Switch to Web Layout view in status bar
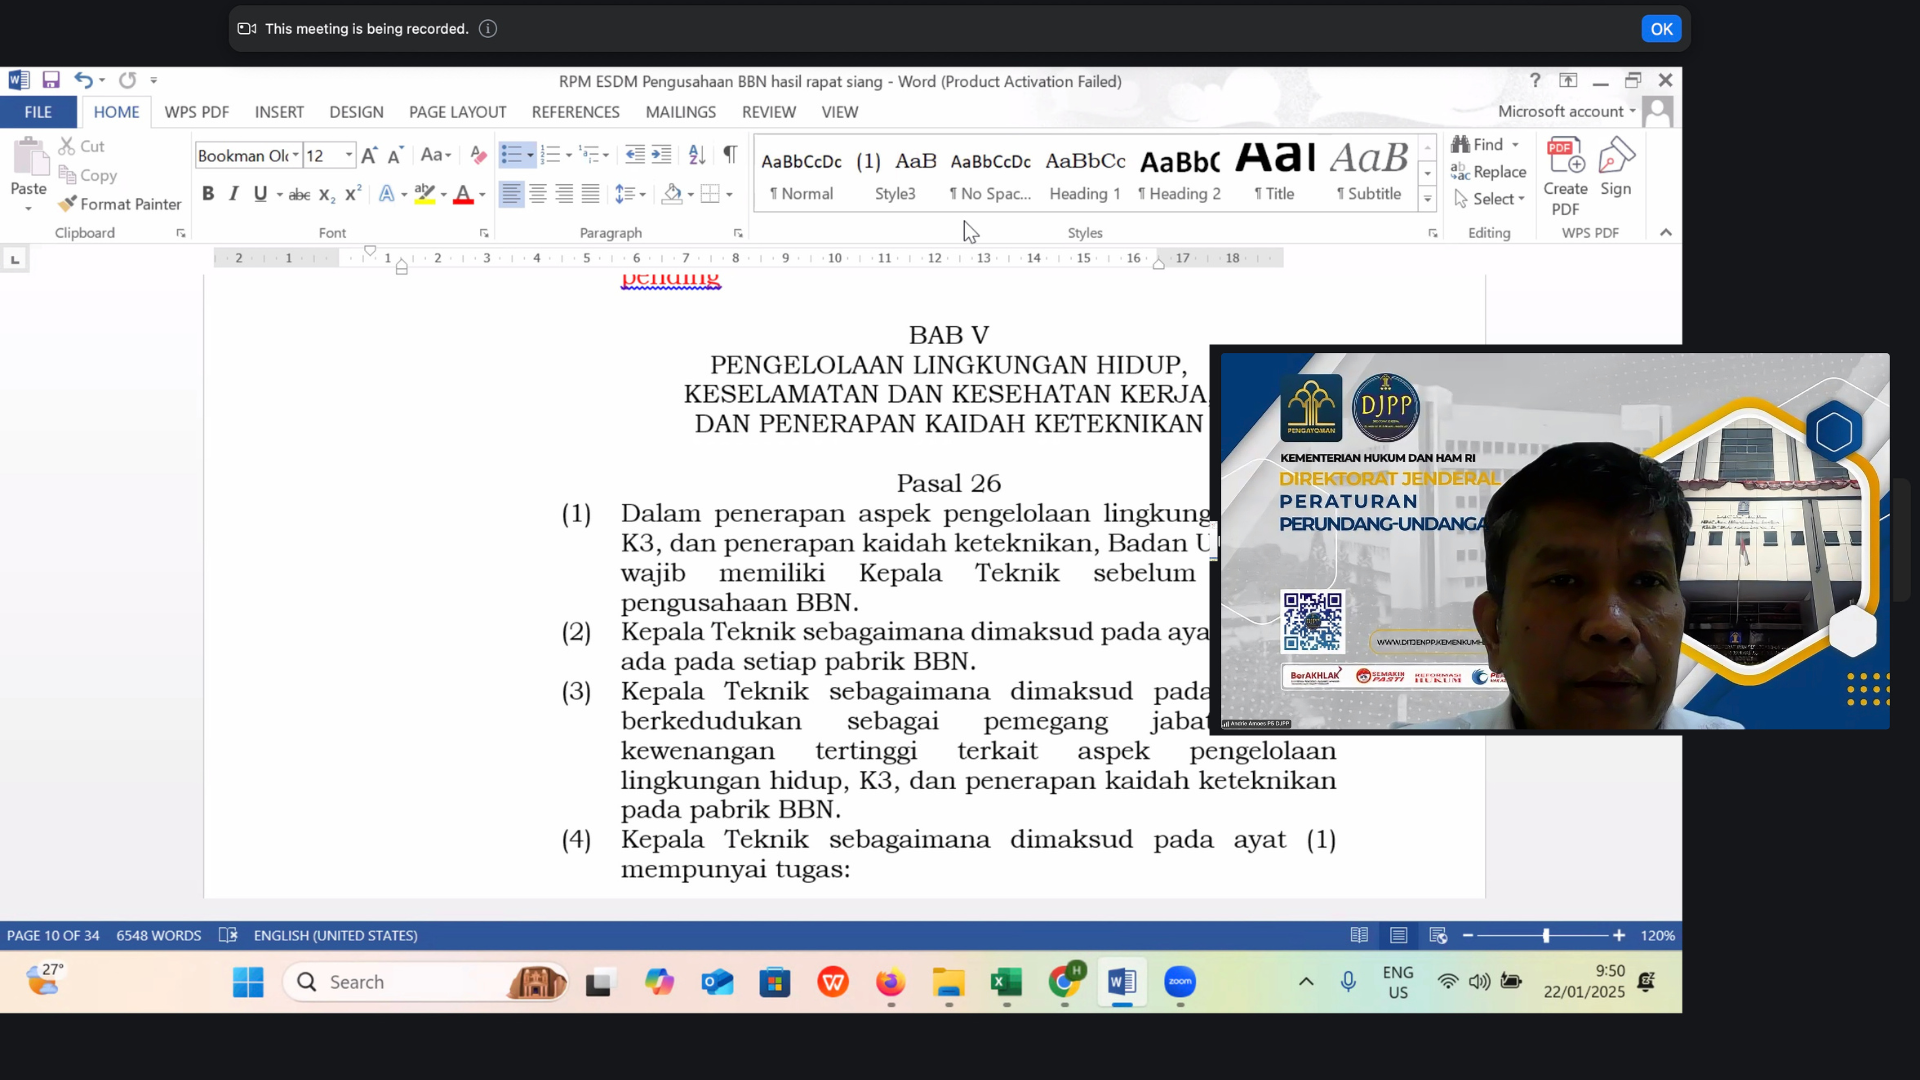Screen dimensions: 1920x1080 pos(1438,935)
